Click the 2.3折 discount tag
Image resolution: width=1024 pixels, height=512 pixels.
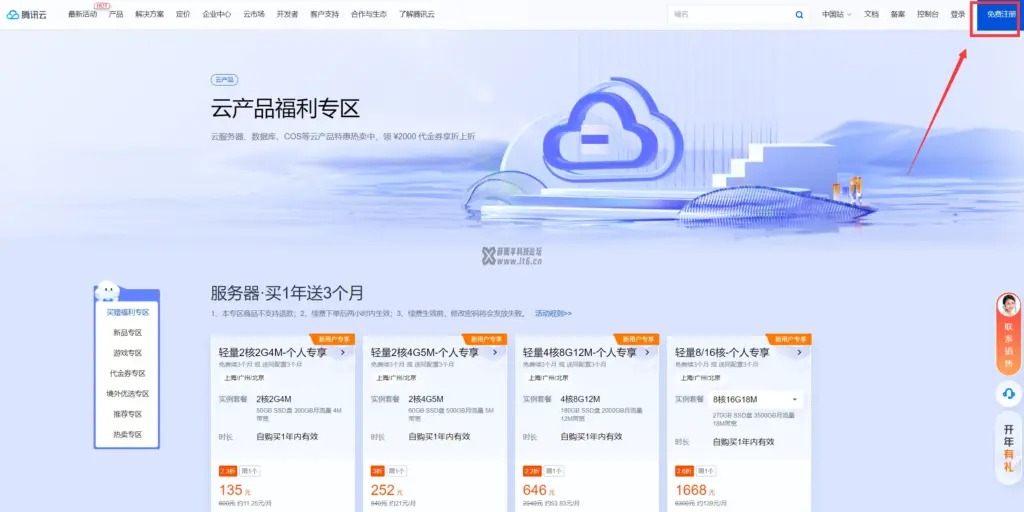228,471
